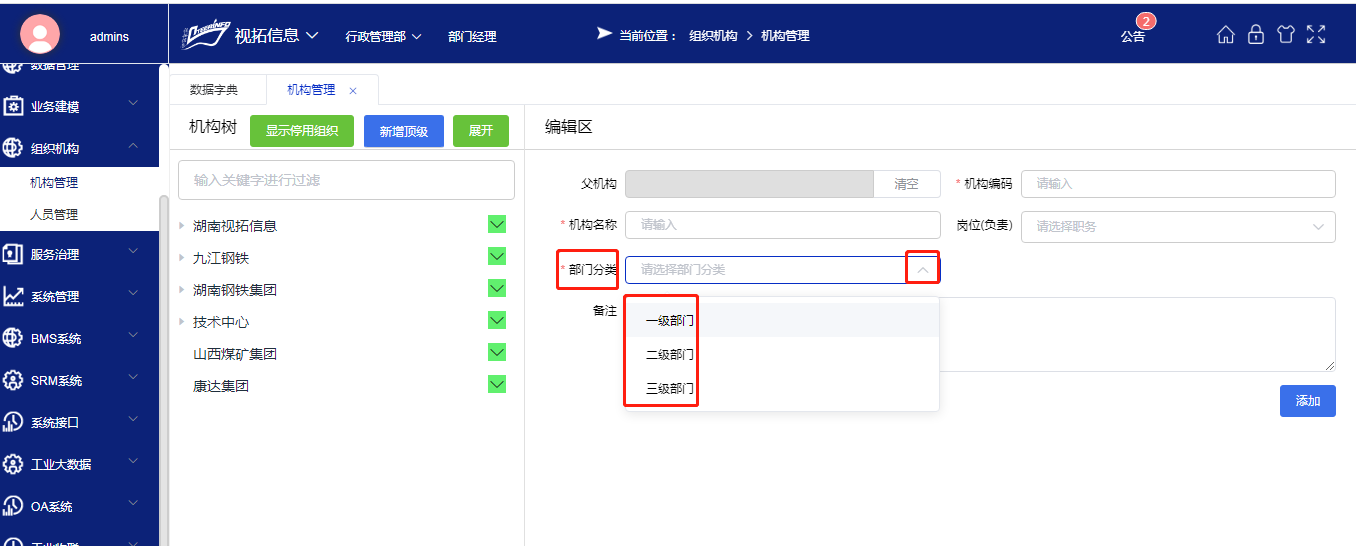Select 康达集团 in tree

(x=221, y=386)
